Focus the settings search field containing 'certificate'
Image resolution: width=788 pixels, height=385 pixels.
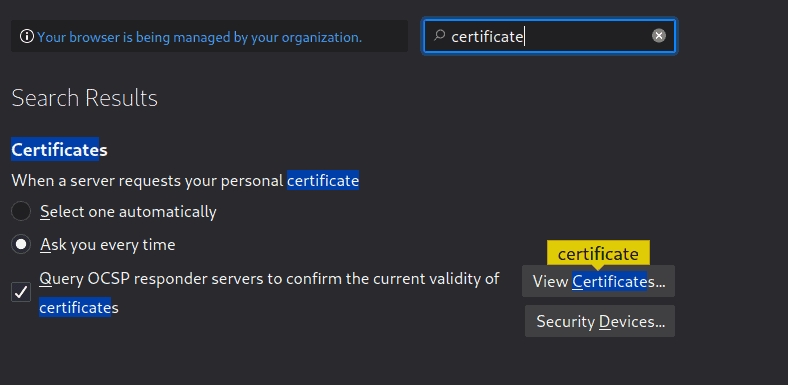click(x=549, y=36)
